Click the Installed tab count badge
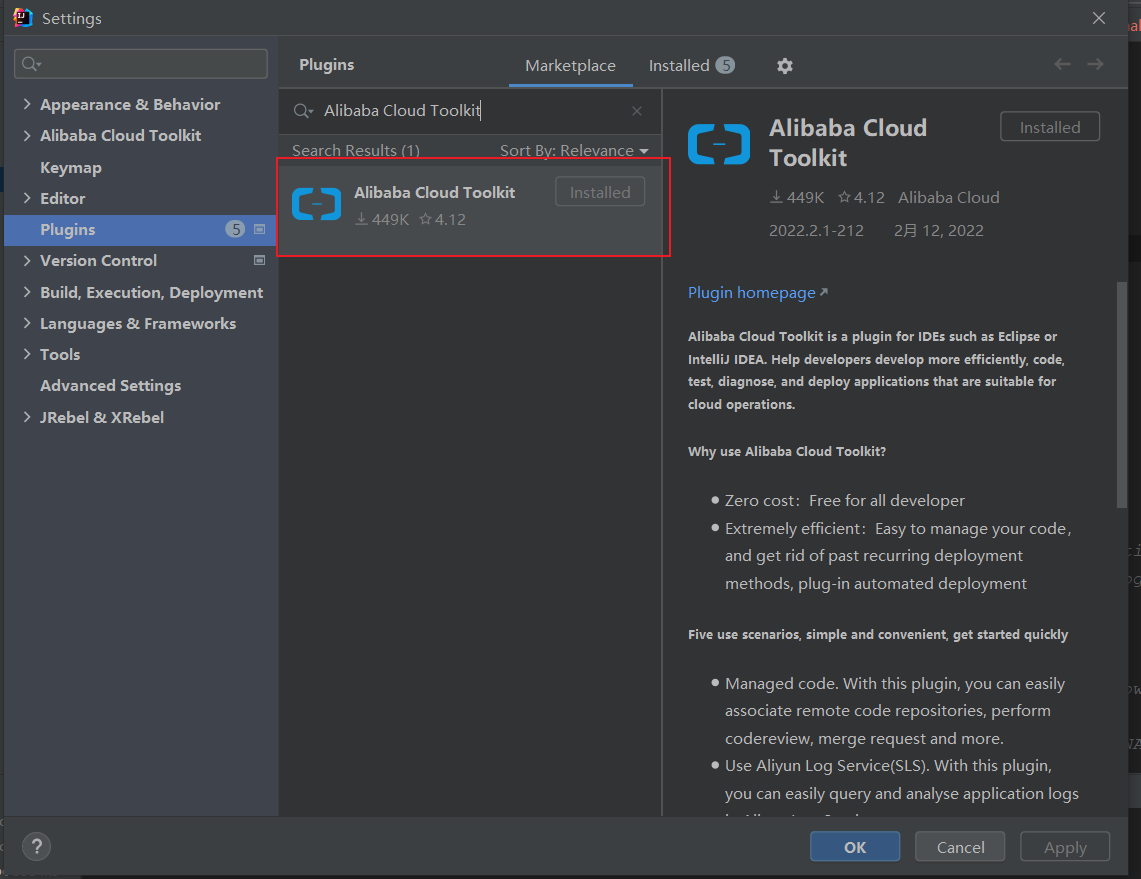The width and height of the screenshot is (1141, 879). coord(725,65)
